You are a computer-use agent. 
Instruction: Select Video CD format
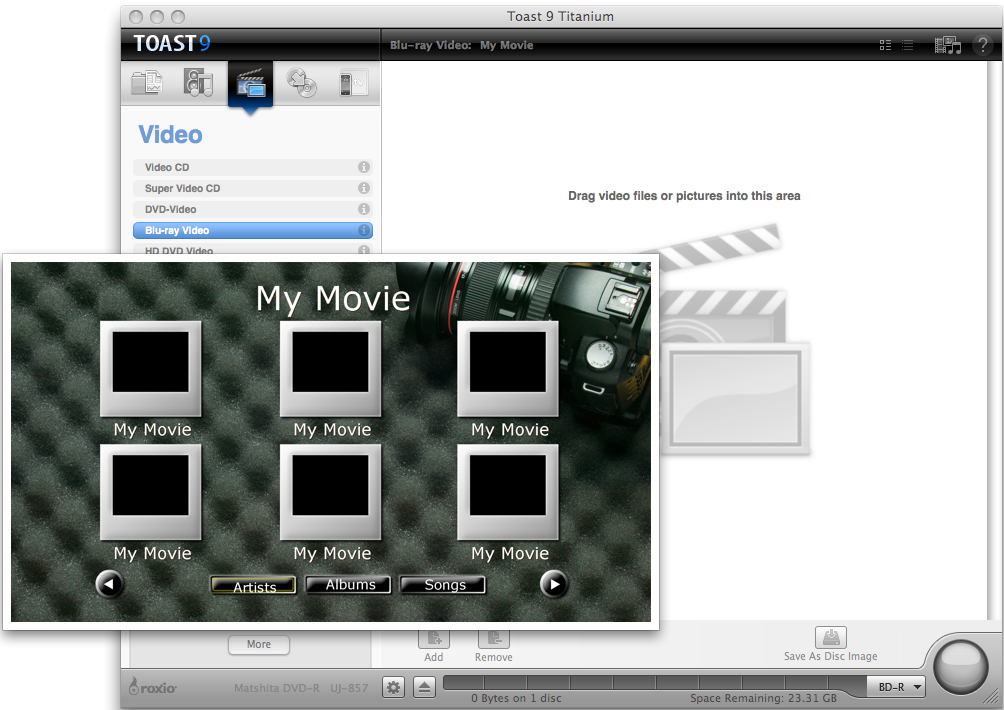tap(252, 167)
